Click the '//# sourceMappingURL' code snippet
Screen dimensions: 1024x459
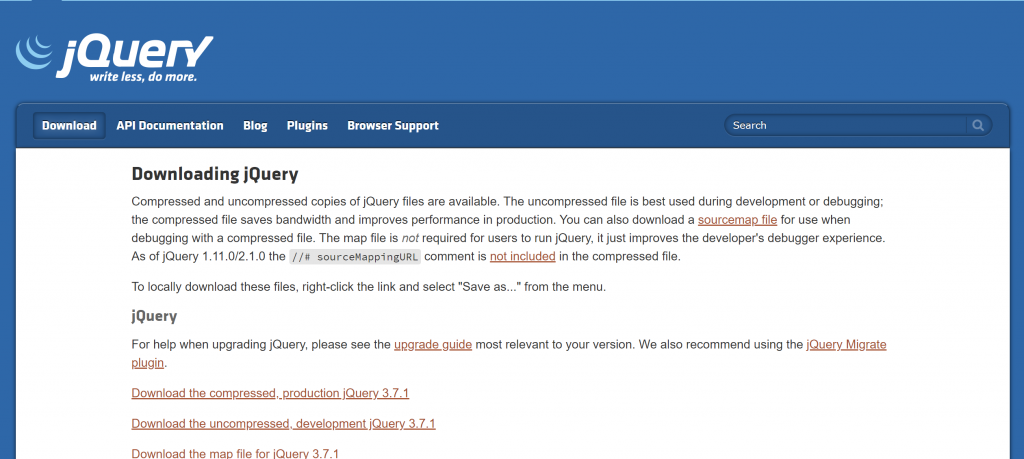[x=355, y=257]
